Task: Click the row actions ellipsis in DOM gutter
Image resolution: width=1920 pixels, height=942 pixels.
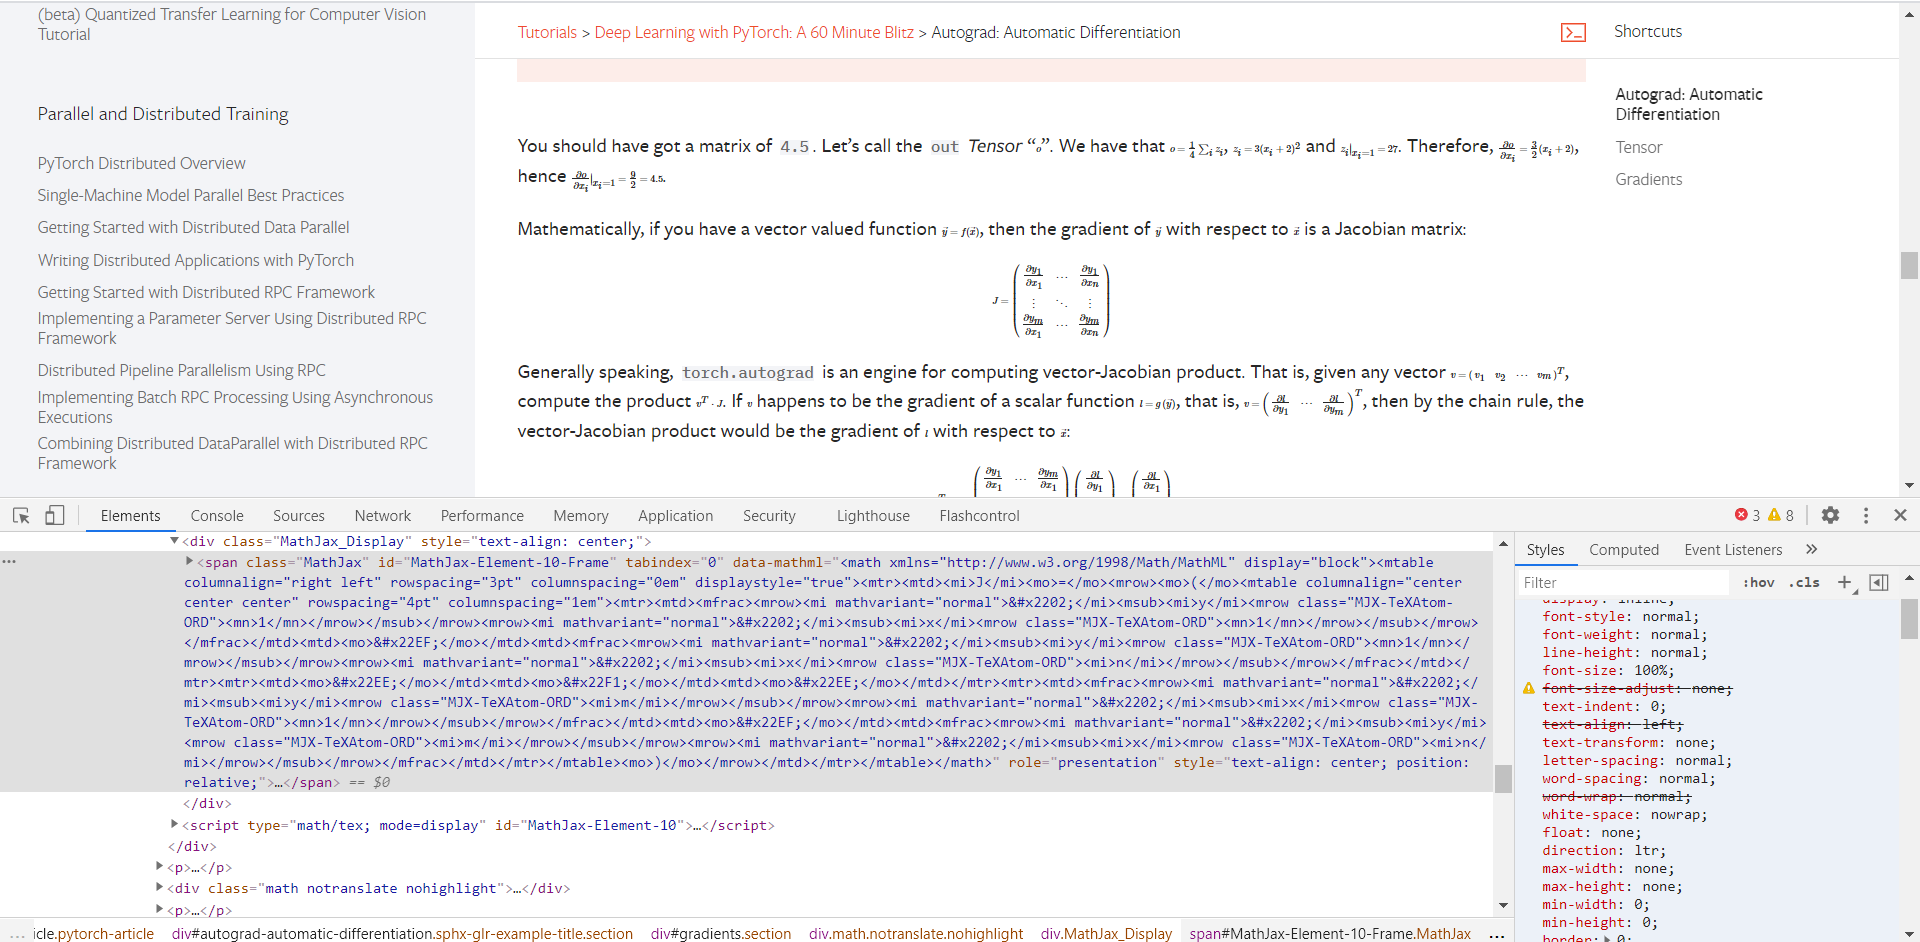Action: click(x=9, y=562)
